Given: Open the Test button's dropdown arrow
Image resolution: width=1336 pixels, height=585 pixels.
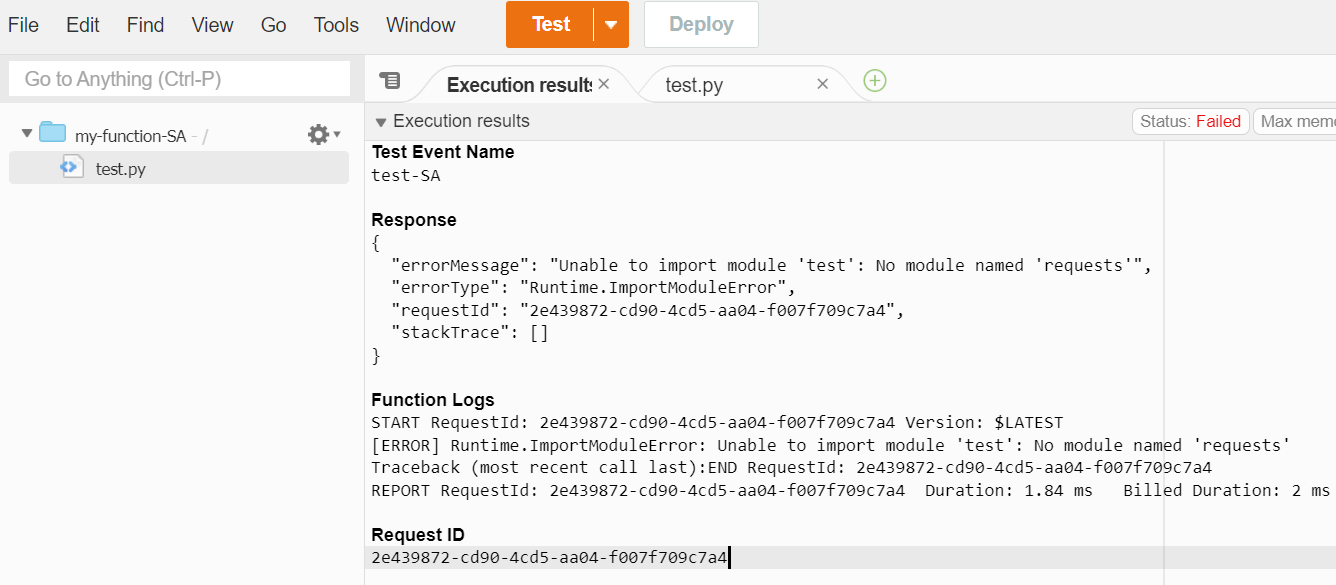Looking at the screenshot, I should (611, 24).
